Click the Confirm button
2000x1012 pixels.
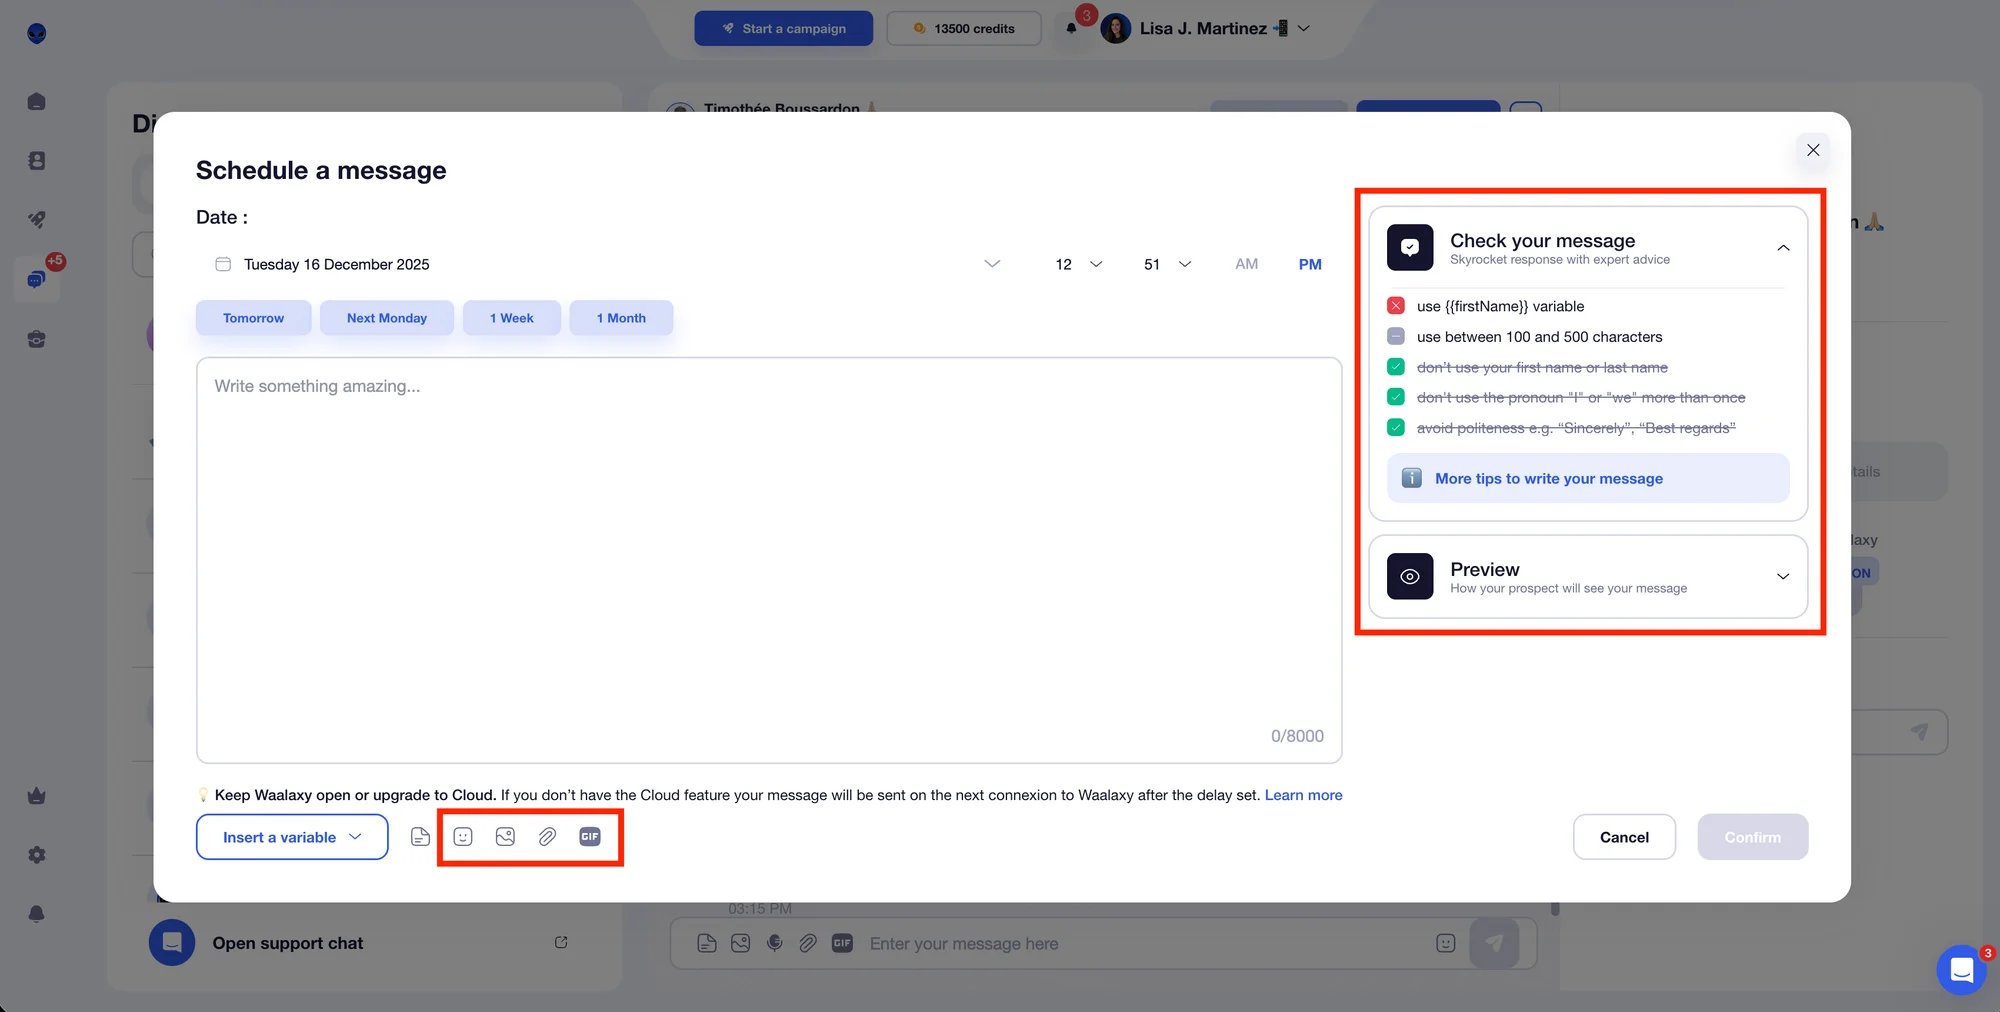1752,837
